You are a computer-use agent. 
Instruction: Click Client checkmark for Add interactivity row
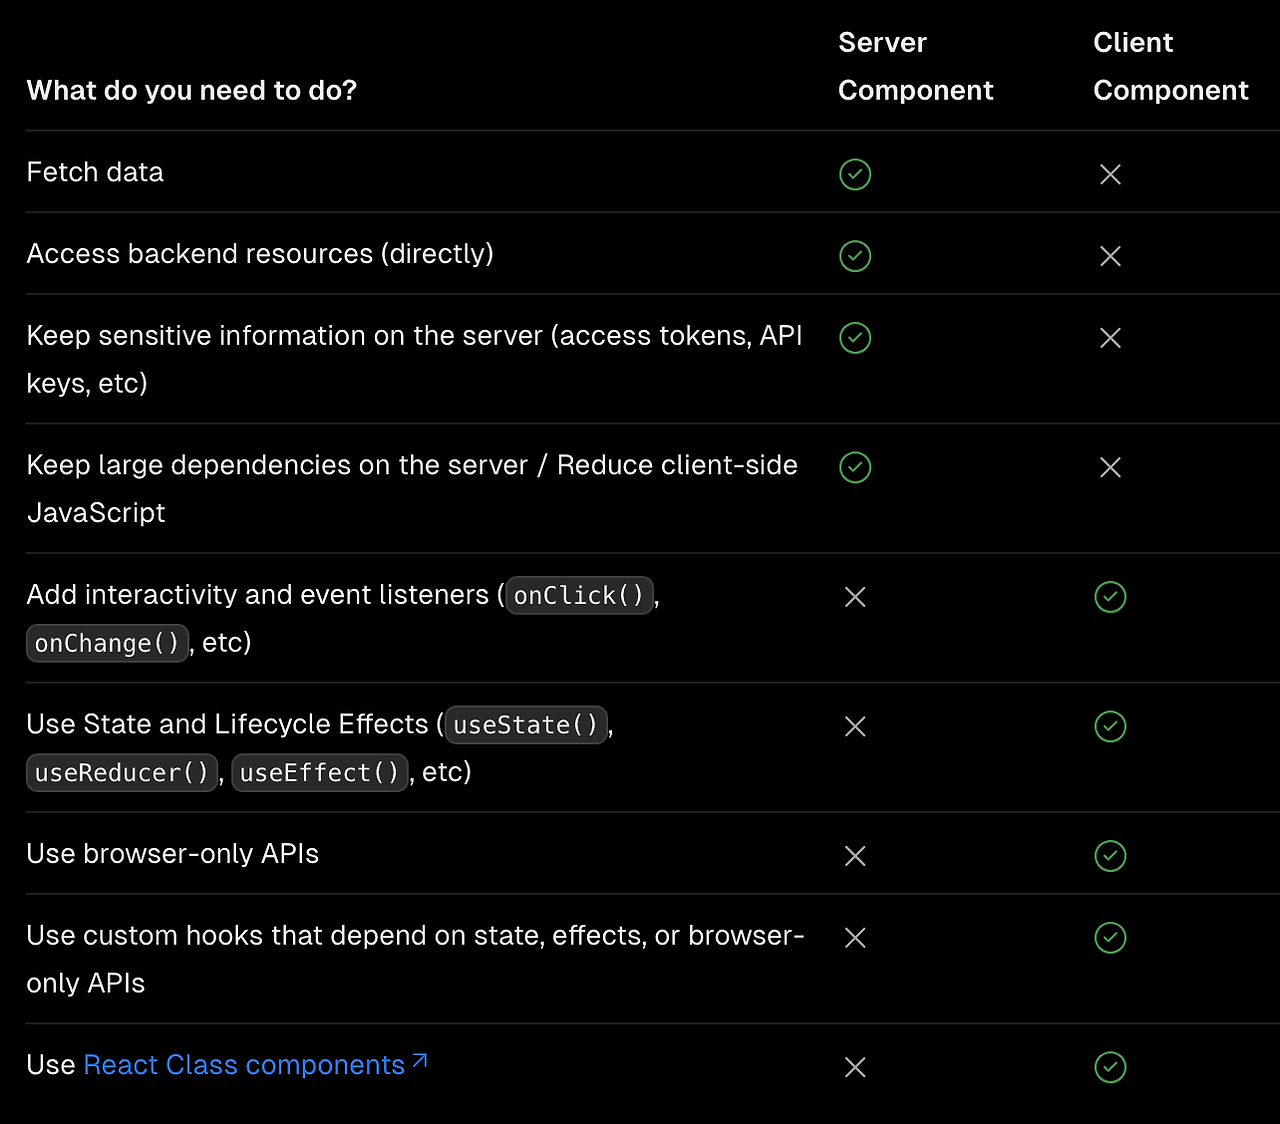click(x=1110, y=597)
